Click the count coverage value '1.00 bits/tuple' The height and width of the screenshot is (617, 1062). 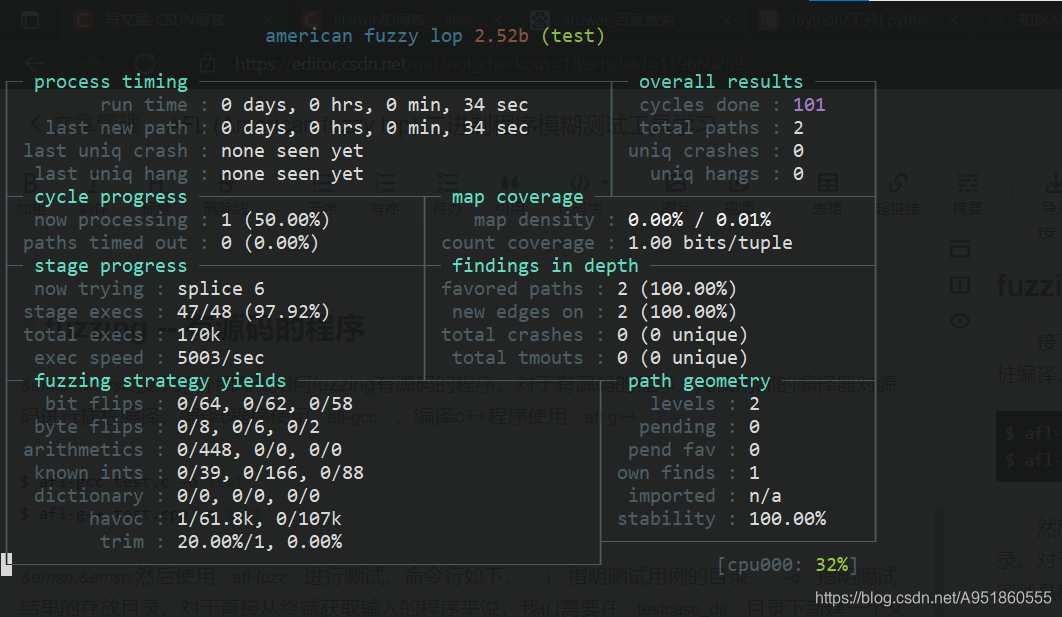pos(710,243)
